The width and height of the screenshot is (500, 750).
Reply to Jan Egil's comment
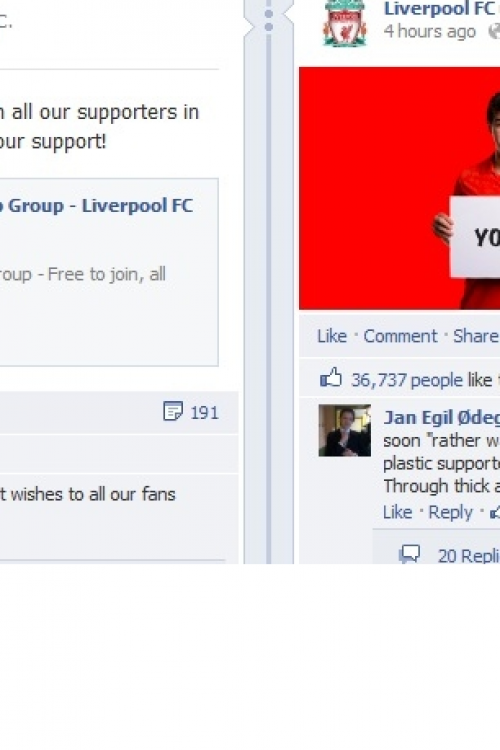coord(450,512)
